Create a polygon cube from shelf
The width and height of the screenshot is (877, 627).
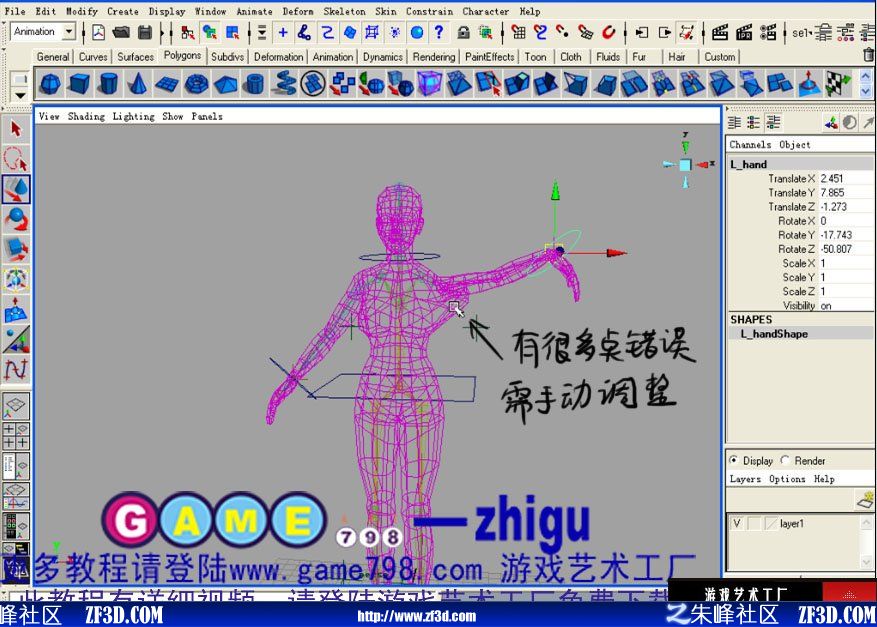tap(79, 84)
